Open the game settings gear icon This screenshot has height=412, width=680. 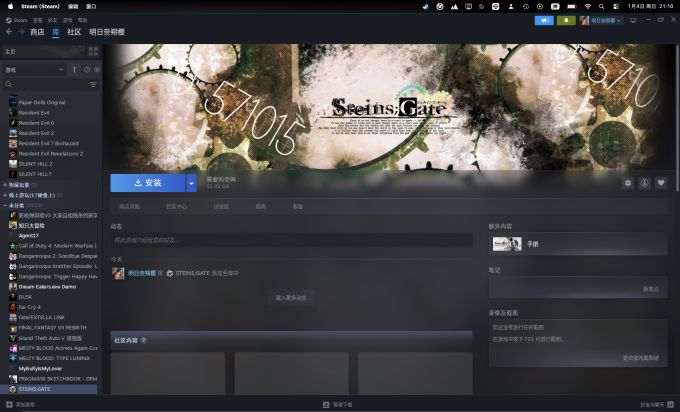[x=628, y=183]
